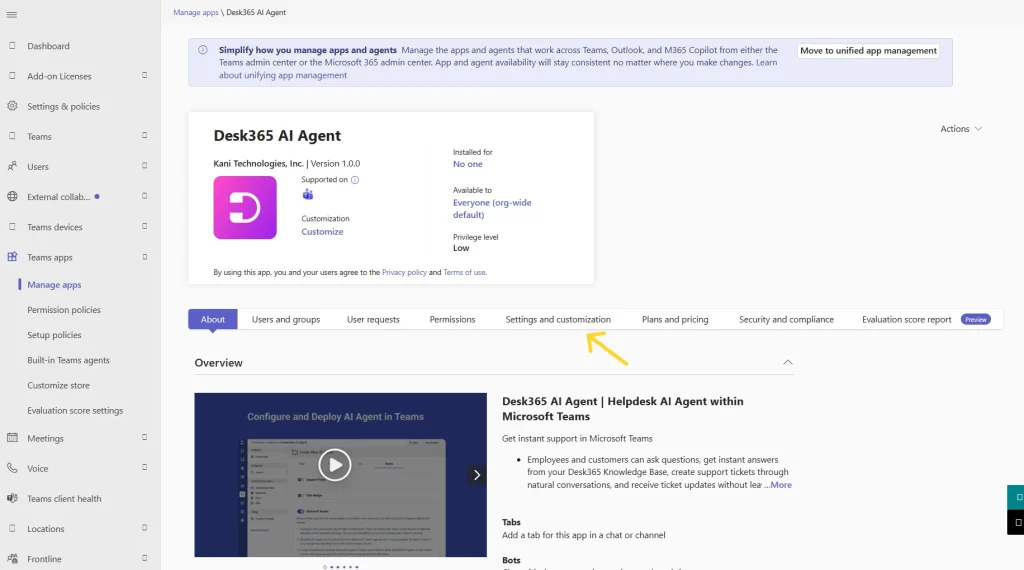Click the Teams client health icon
The image size is (1024, 570).
pos(12,498)
